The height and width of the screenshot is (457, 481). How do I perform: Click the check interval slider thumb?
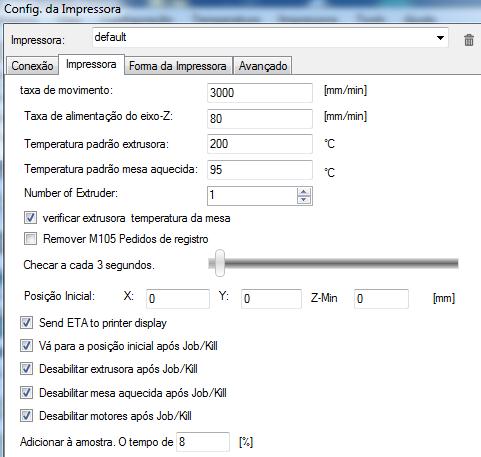point(220,263)
